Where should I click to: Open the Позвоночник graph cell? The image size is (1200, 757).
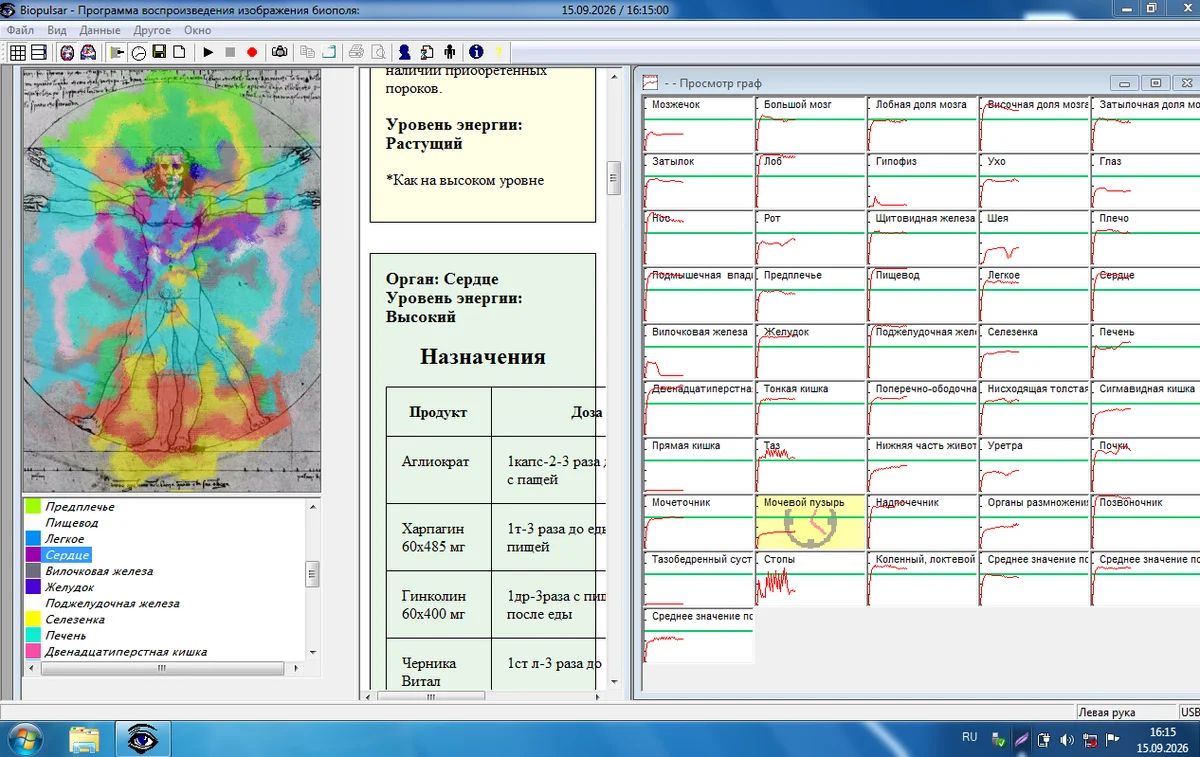(1146, 522)
